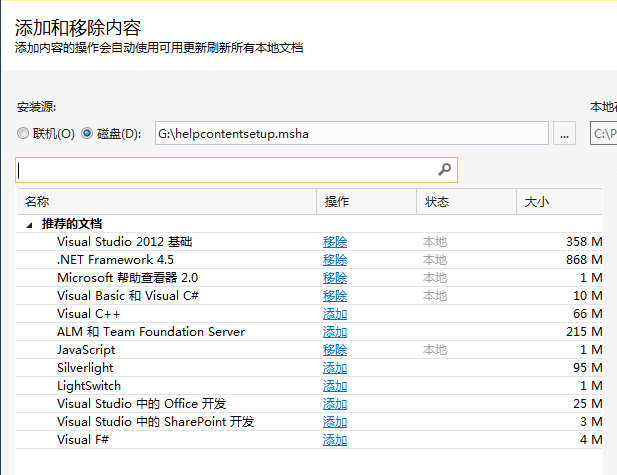
Task: Click 添加 for Silverlight
Action: [x=335, y=368]
